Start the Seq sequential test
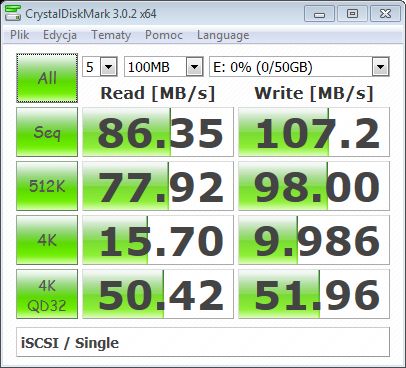406x368 pixels. pos(47,132)
